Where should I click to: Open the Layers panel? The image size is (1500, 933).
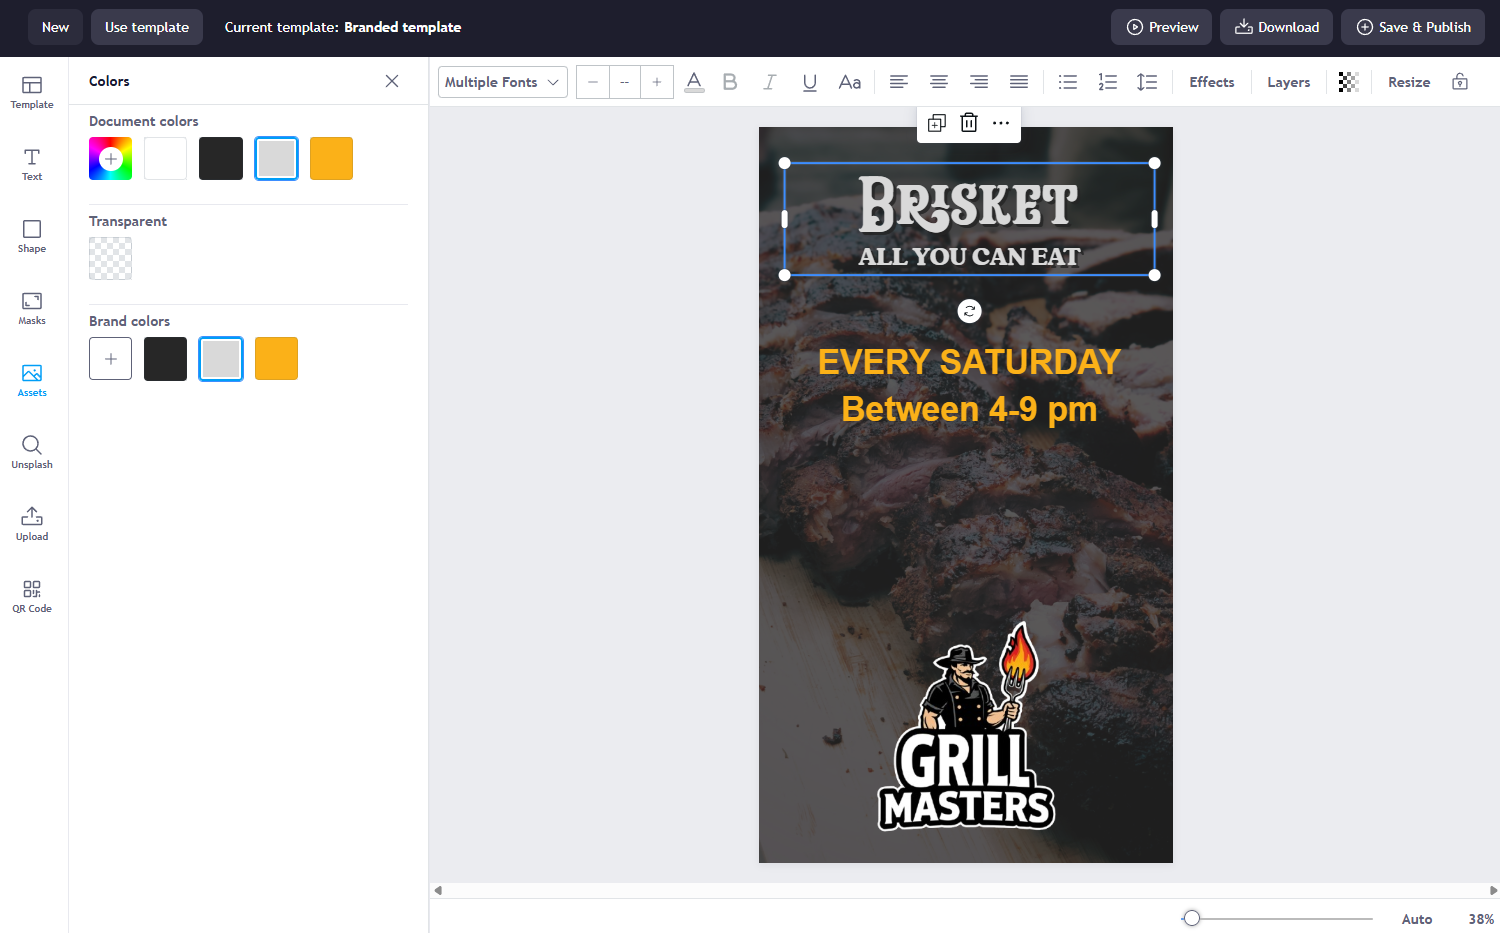[1288, 82]
